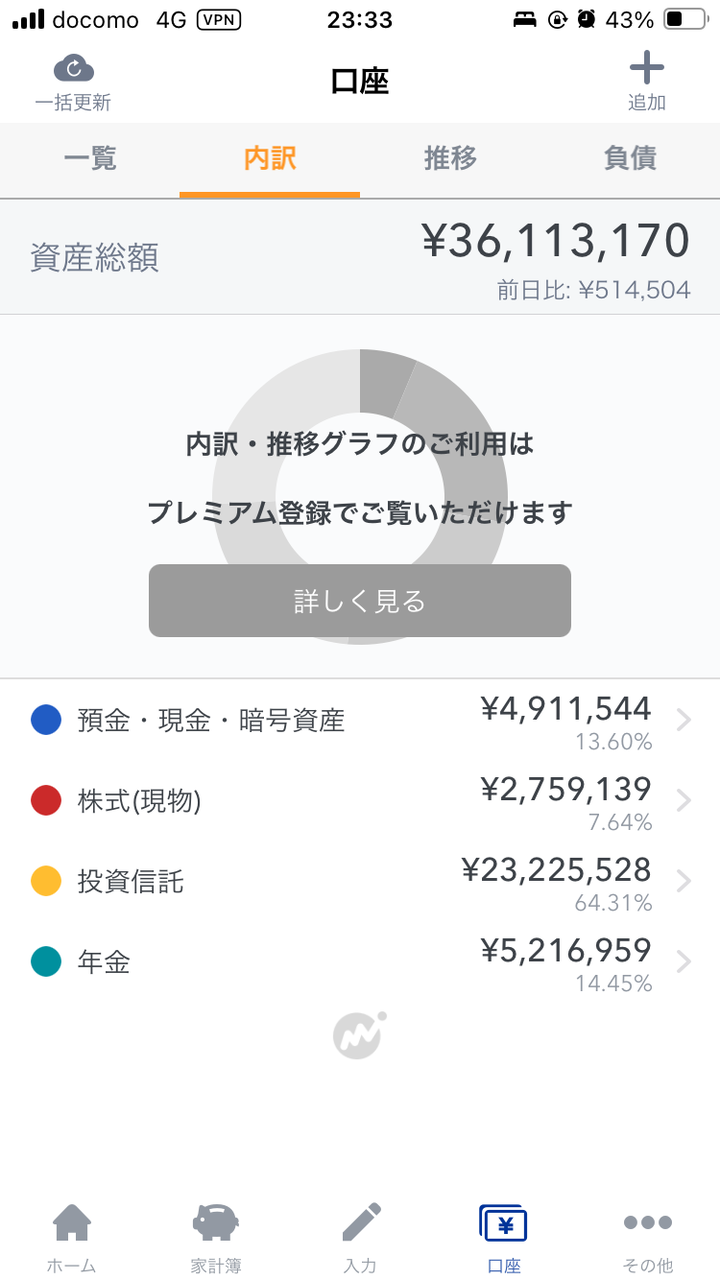Viewport: 720px width, 1280px height.
Task: Open the three-dot other menu
Action: pos(648,1222)
